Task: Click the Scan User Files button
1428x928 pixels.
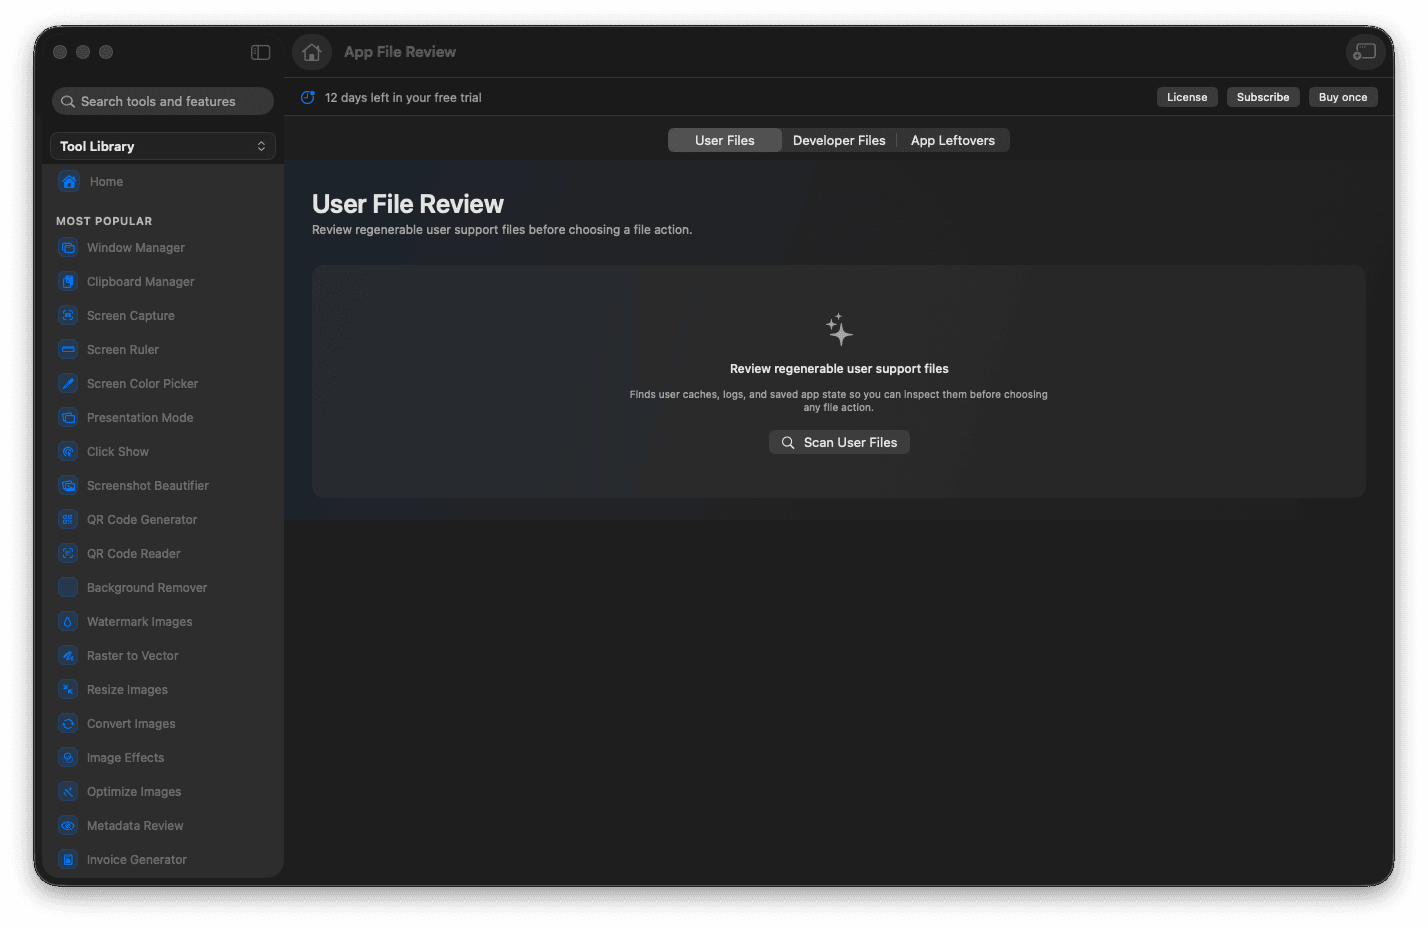Action: pos(839,442)
